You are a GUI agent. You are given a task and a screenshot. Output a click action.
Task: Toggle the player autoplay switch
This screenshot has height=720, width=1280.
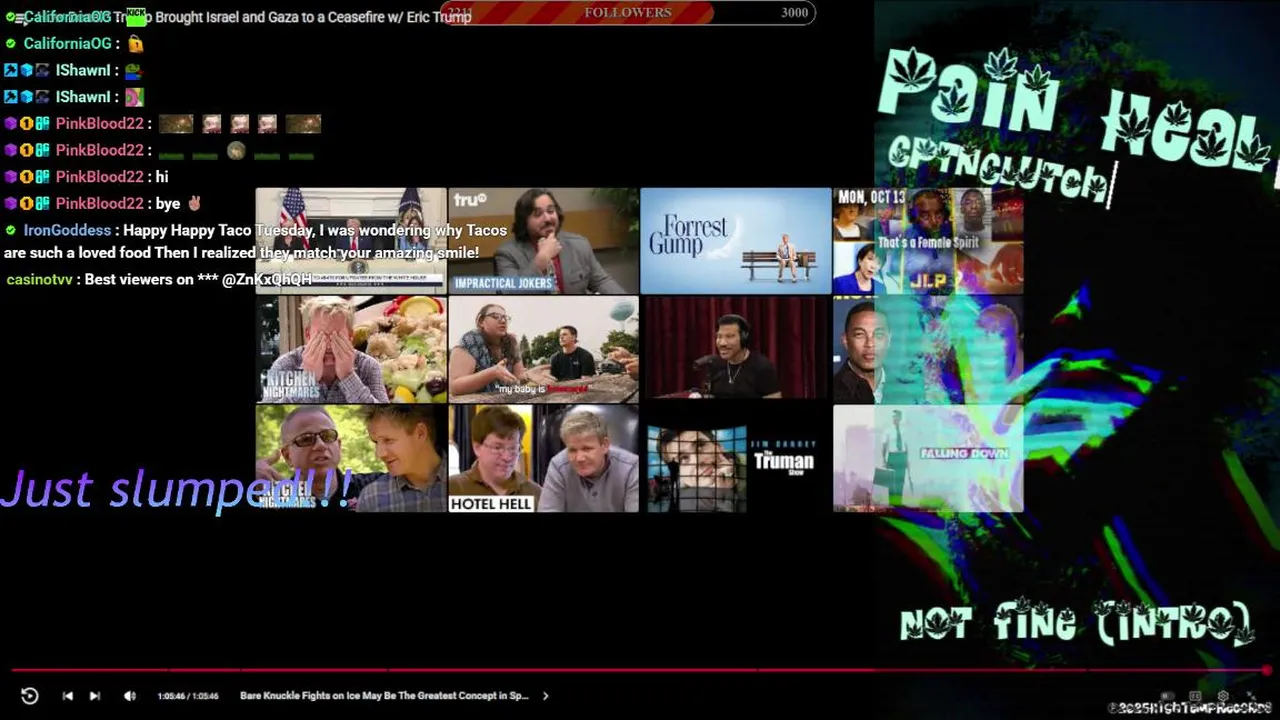[1166, 696]
